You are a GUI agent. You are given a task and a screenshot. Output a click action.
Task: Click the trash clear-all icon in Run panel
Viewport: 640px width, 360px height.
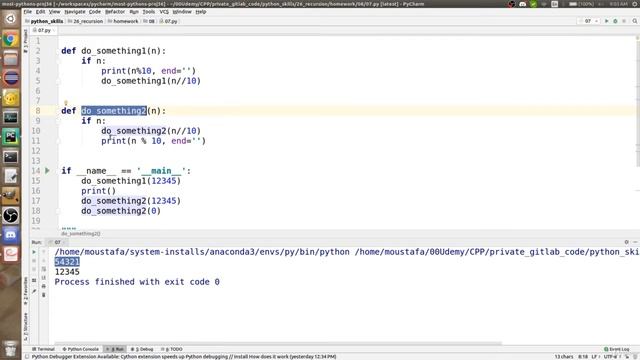44,295
